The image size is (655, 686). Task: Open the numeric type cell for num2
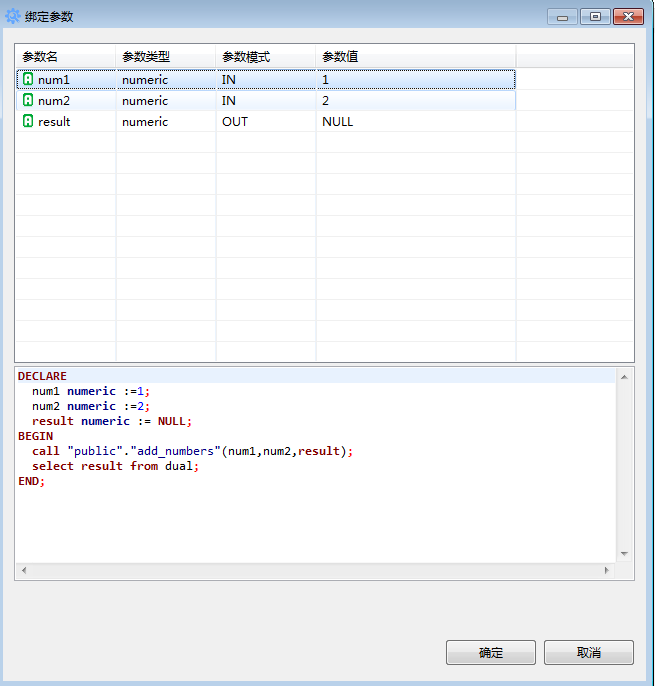pyautogui.click(x=165, y=100)
